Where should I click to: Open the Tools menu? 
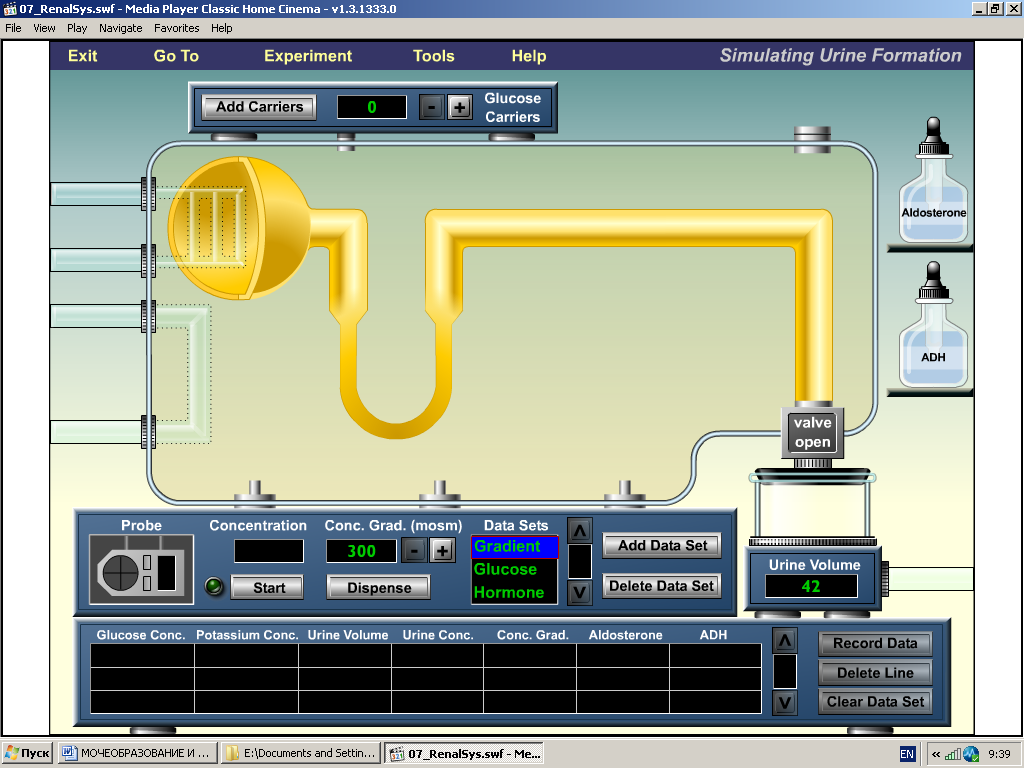click(x=434, y=56)
